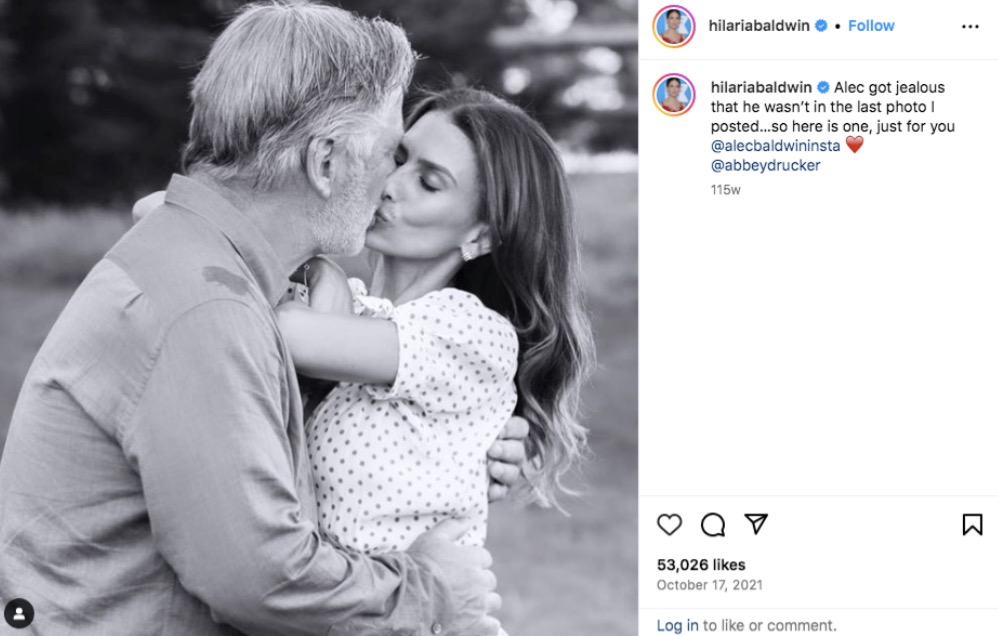998x636 pixels.
Task: Click the Log in link
Action: (x=677, y=625)
